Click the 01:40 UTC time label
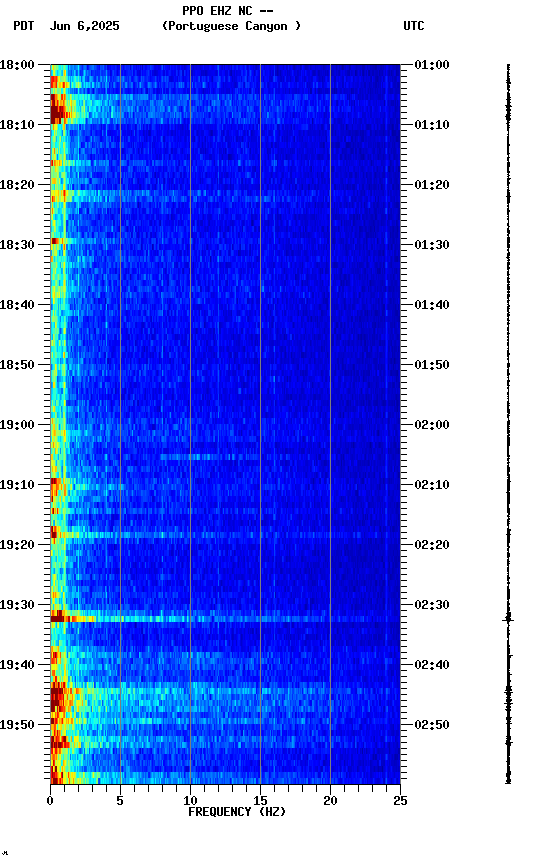552x864 pixels. [x=432, y=305]
